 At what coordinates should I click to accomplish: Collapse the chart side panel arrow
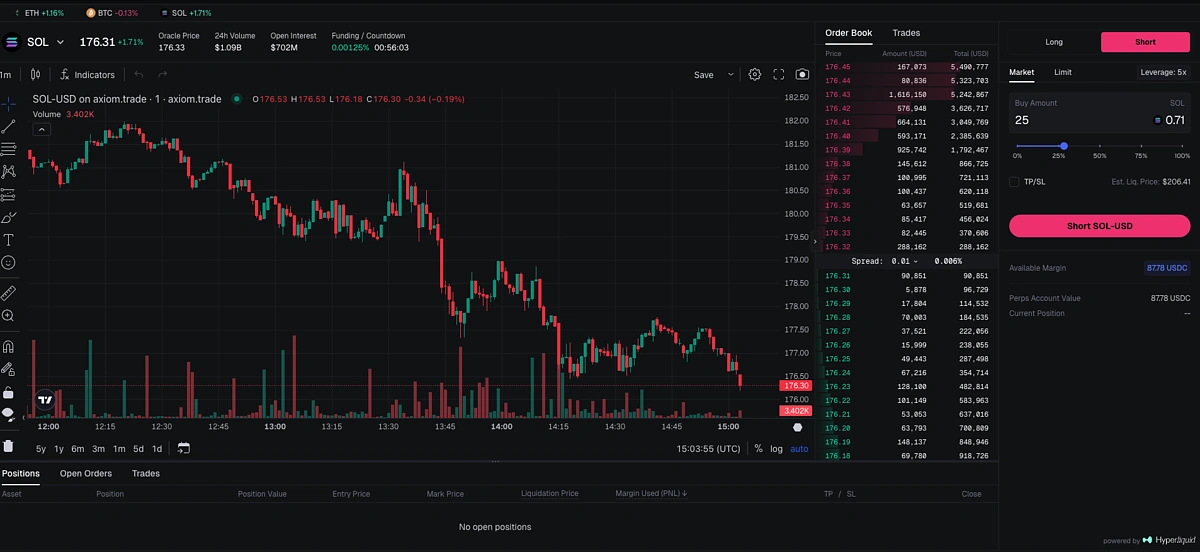[x=816, y=242]
